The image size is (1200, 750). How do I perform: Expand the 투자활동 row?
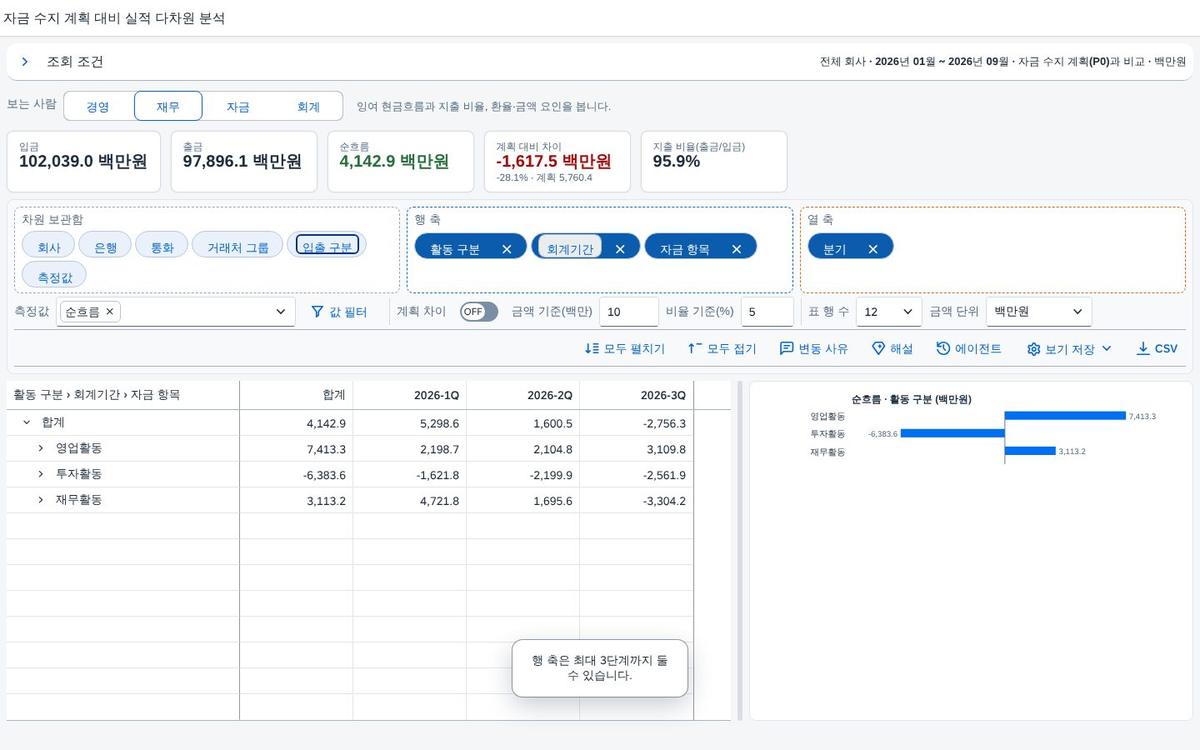point(41,474)
